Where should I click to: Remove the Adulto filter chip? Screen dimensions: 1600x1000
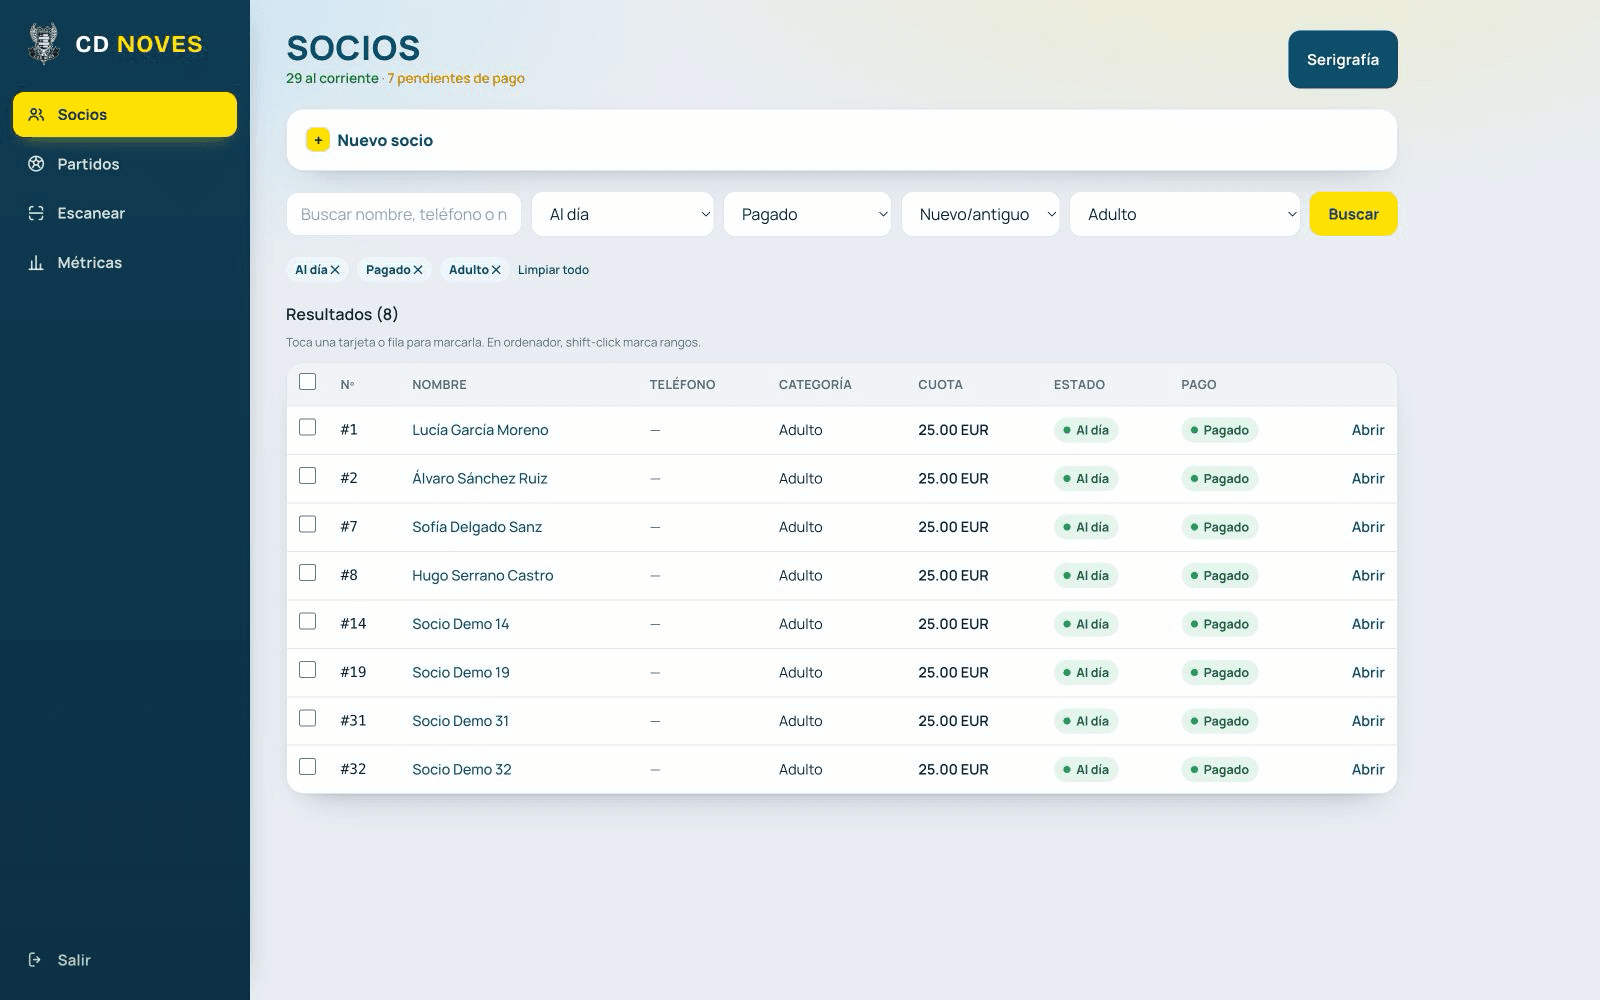pos(496,270)
